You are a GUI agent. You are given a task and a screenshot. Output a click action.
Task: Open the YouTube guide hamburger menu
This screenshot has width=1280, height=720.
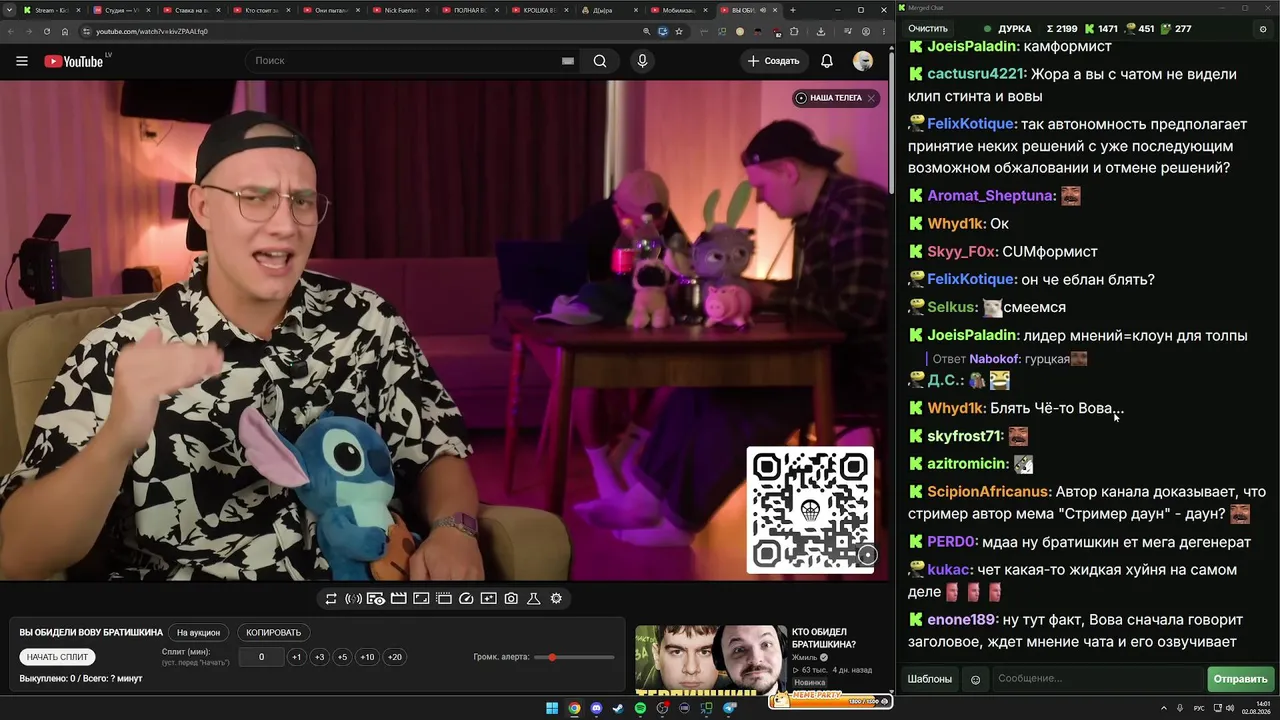click(22, 61)
